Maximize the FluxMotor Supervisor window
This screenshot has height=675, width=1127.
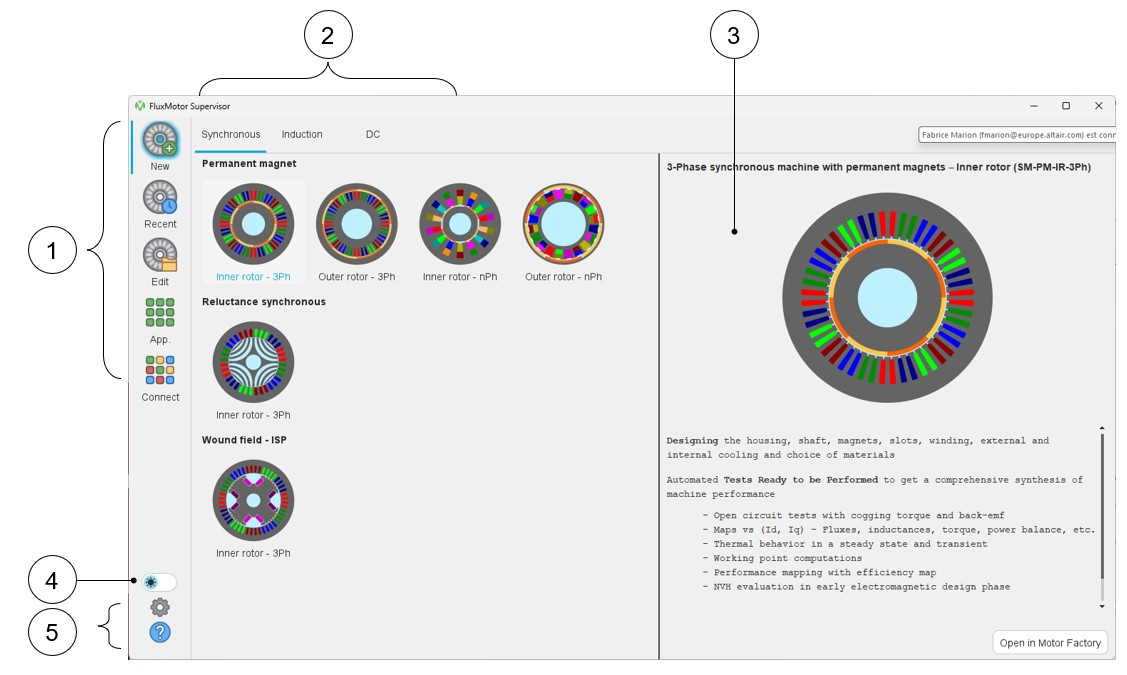(1066, 106)
